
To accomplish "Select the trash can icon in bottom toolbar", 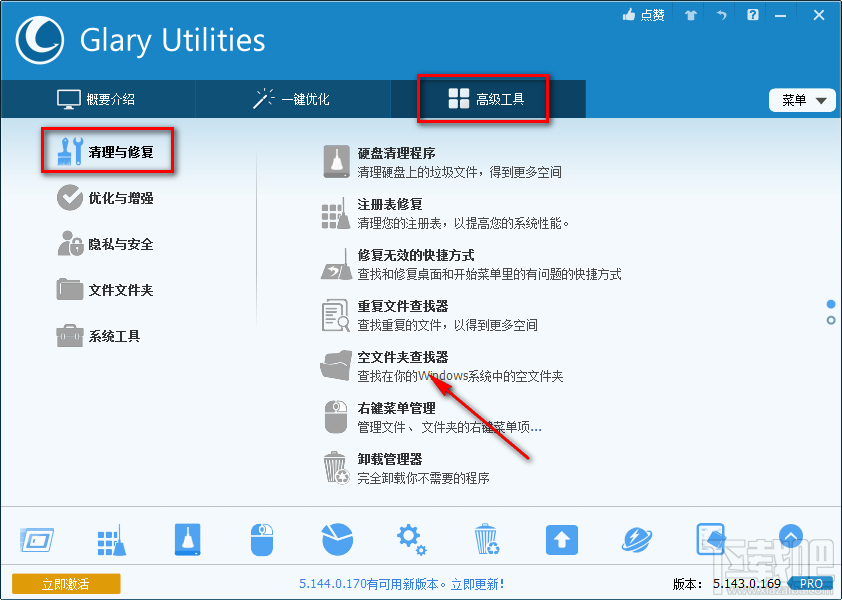I will click(x=486, y=539).
